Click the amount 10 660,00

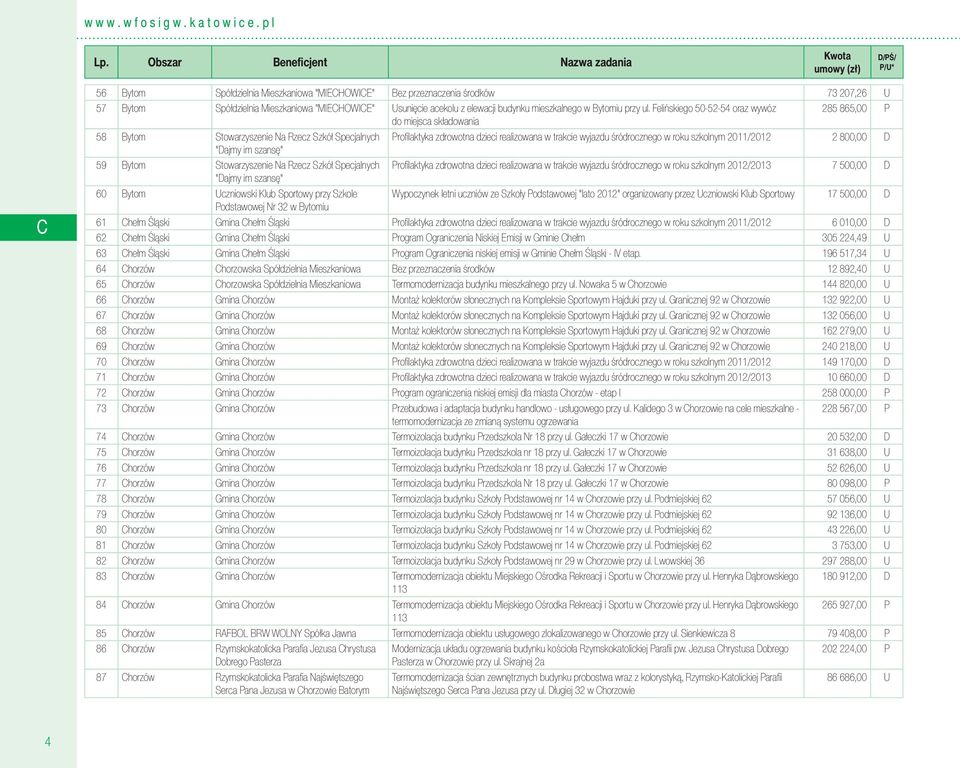pos(847,377)
